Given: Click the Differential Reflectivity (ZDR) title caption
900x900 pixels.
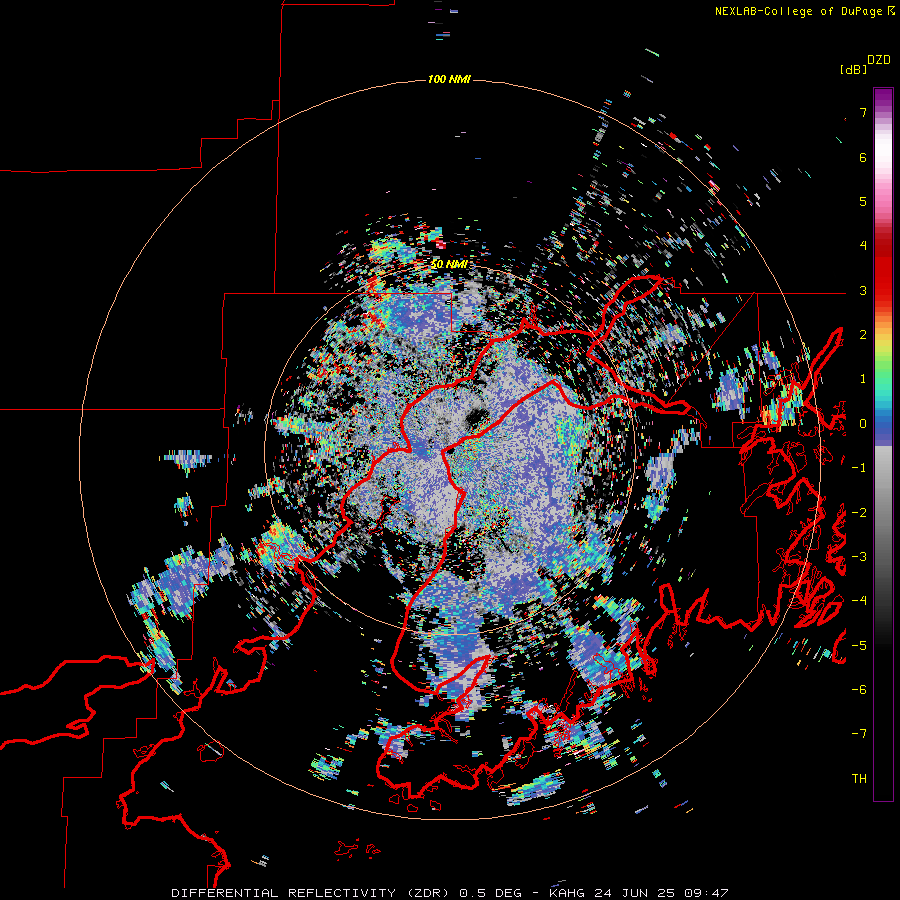Looking at the screenshot, I should [x=450, y=893].
